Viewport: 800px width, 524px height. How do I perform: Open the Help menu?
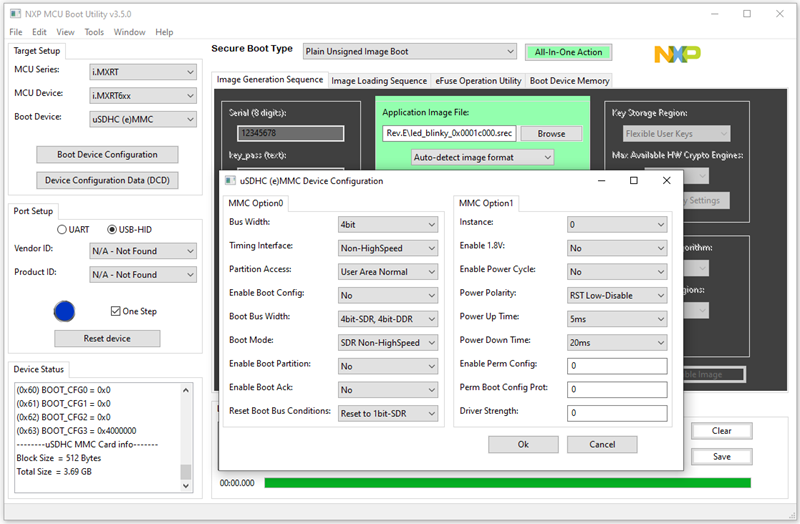point(164,32)
